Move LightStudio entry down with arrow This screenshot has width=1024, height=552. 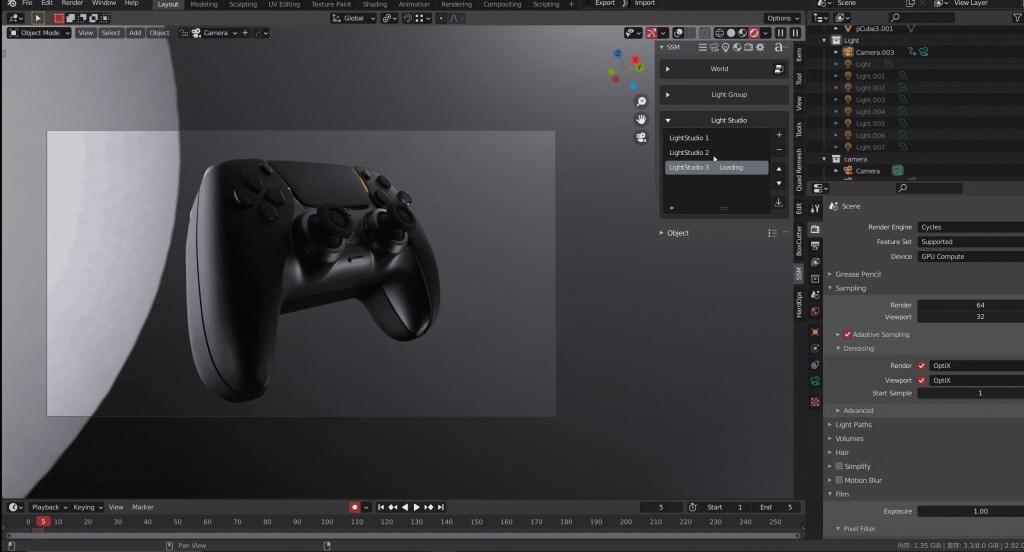pyautogui.click(x=779, y=184)
